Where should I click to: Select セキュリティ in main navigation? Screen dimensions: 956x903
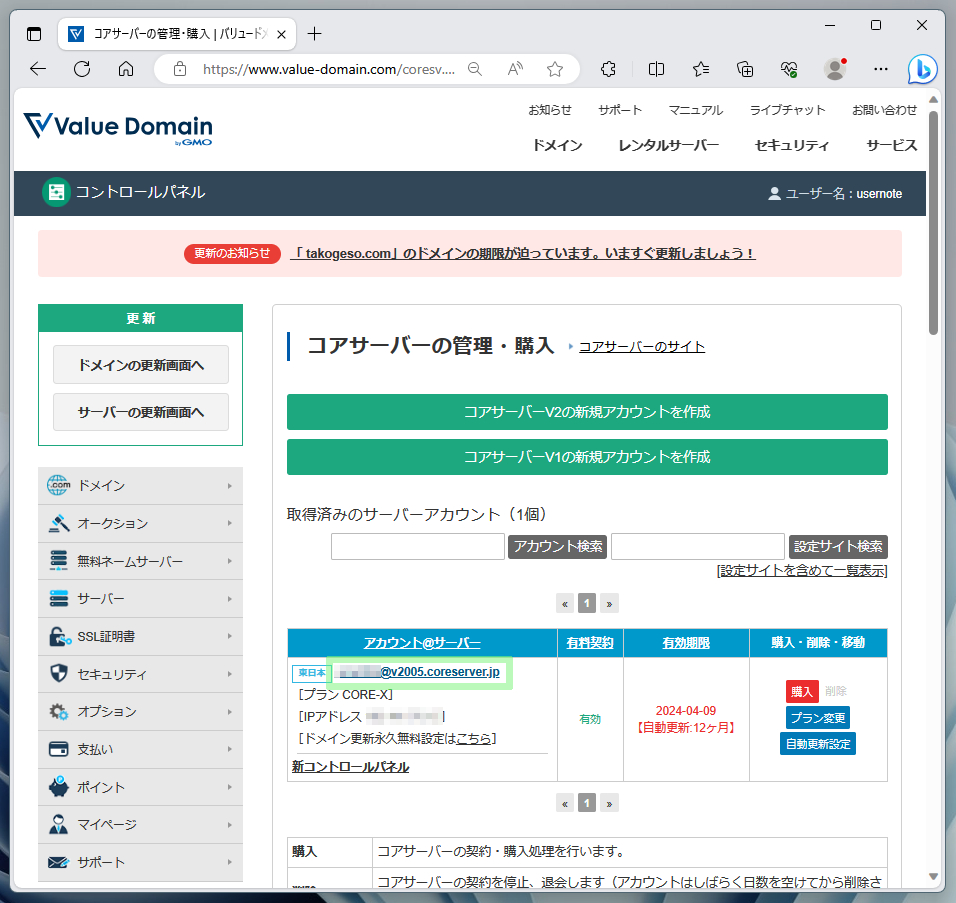[791, 145]
